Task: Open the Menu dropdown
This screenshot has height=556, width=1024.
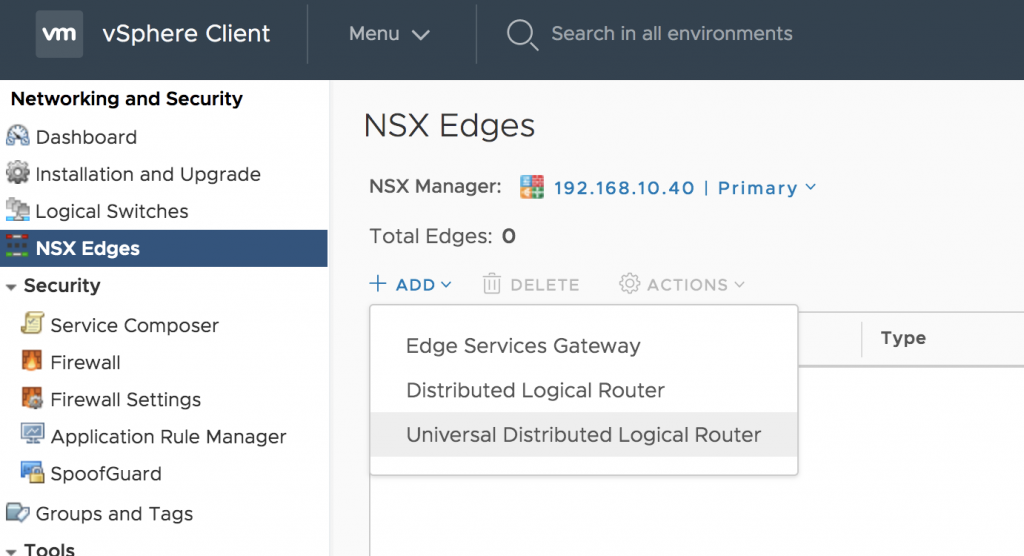Action: coord(389,34)
